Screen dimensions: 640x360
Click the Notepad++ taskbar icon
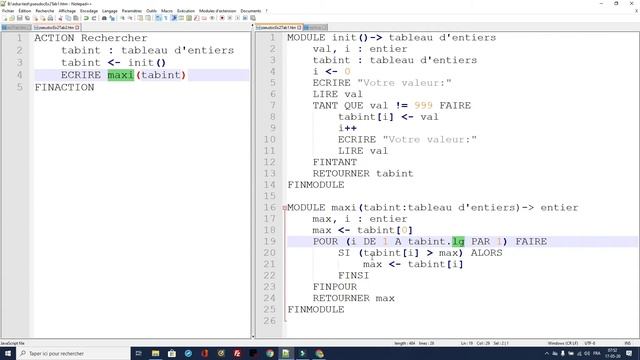click(286, 353)
